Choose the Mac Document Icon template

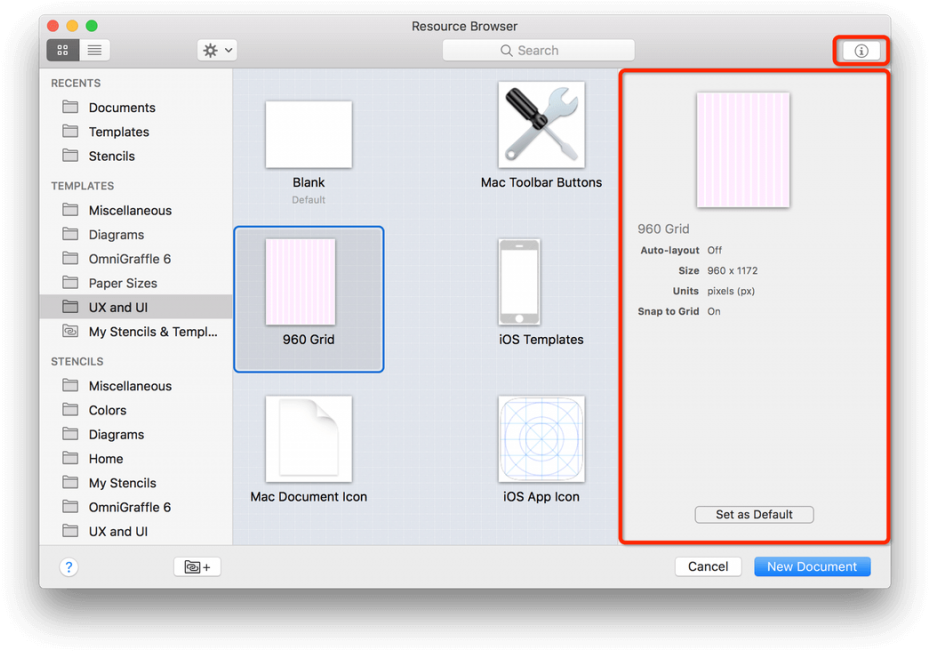click(309, 439)
